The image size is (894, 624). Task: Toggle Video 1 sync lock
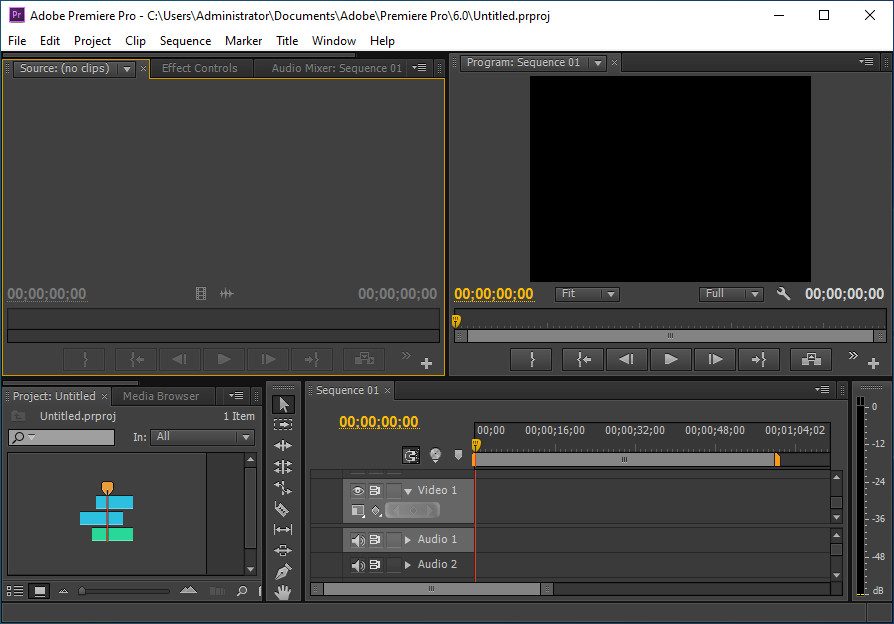click(375, 491)
